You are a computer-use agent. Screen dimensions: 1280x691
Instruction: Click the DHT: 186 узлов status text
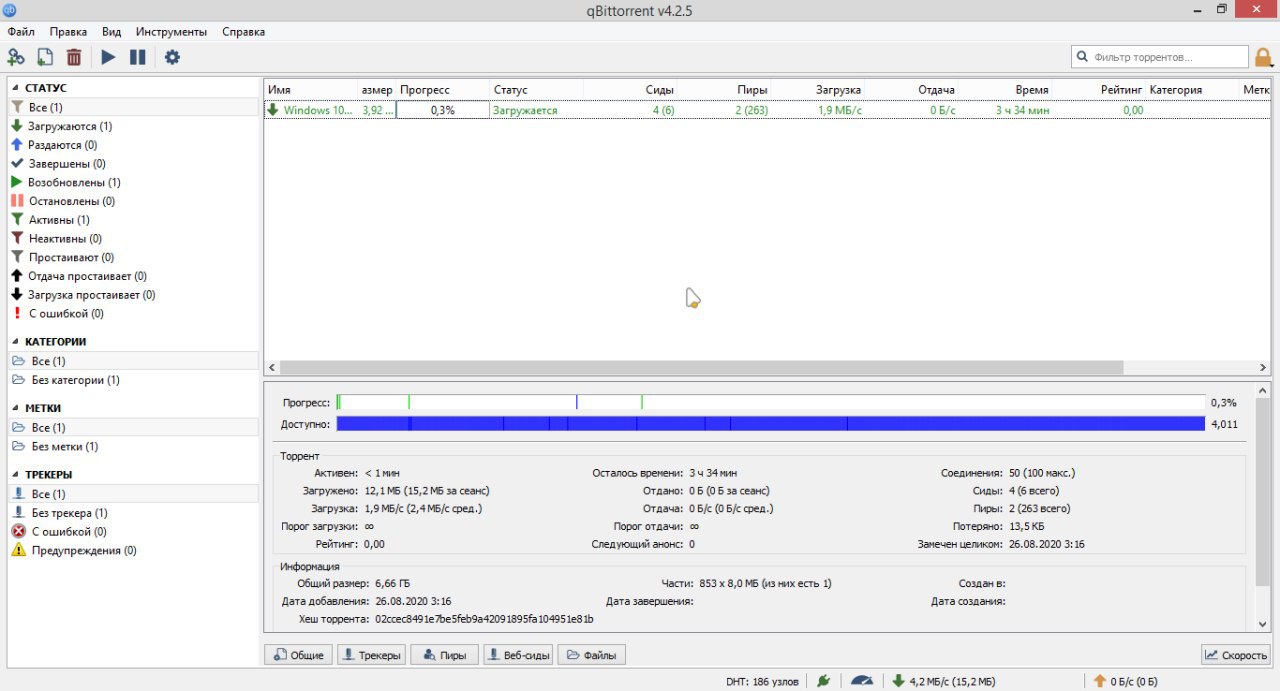point(762,682)
